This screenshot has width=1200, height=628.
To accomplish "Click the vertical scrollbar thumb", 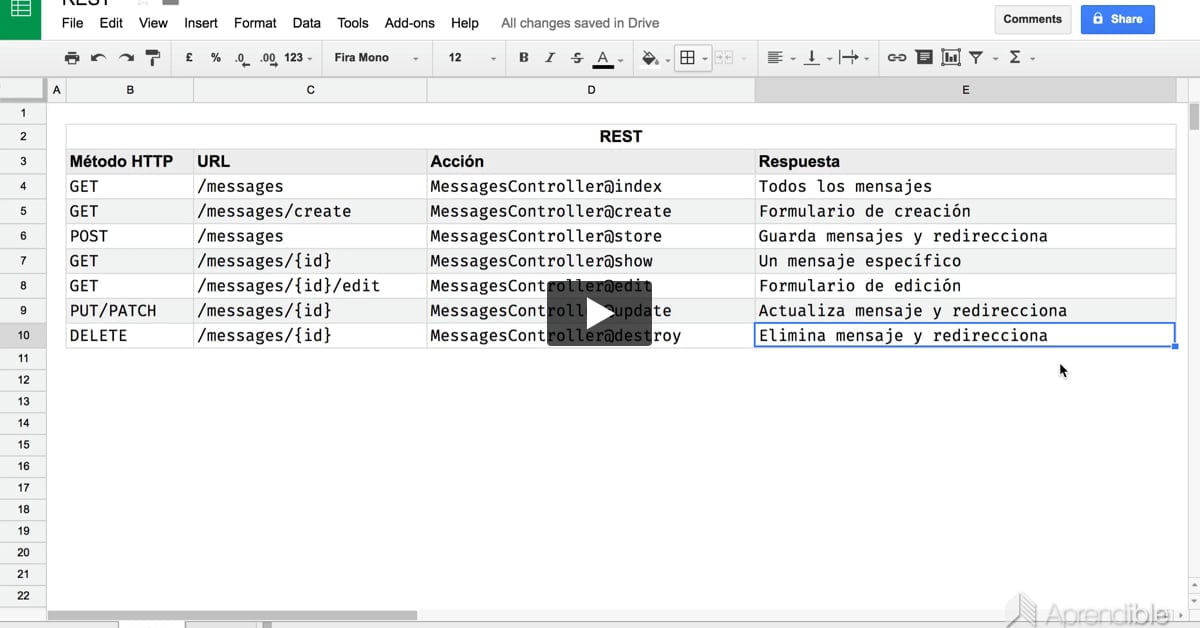I will pos(1193,116).
